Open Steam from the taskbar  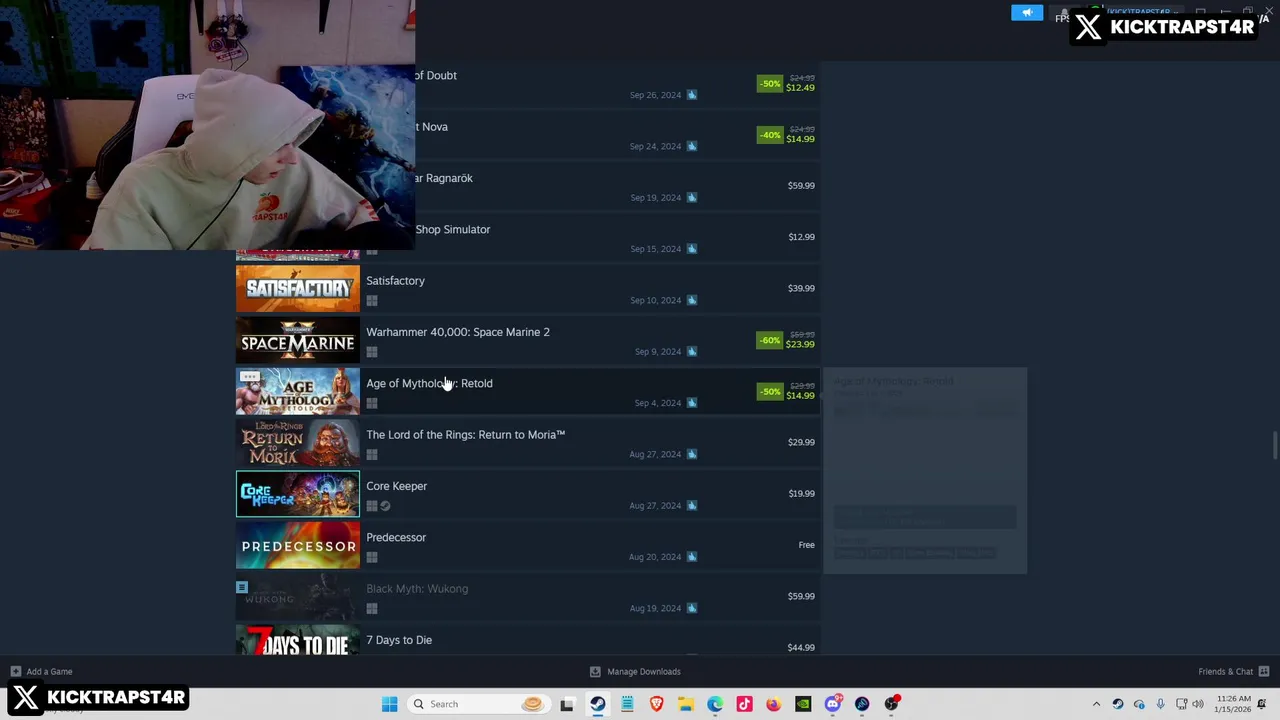click(x=598, y=704)
